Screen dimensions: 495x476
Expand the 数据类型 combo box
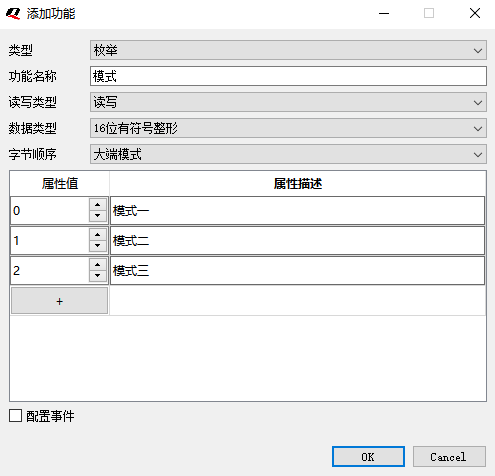coord(288,128)
